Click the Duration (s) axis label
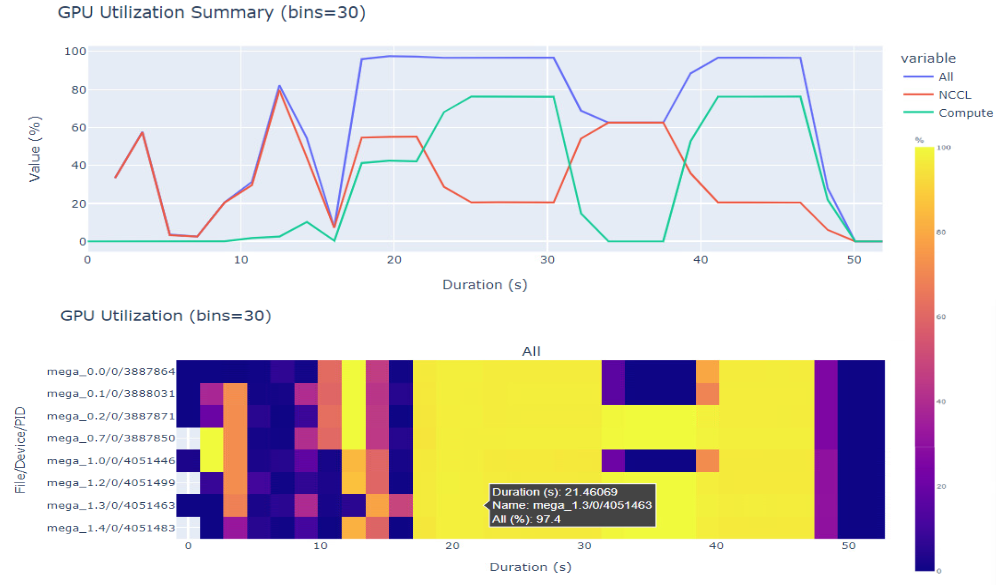This screenshot has height=585, width=1003. coord(485,284)
